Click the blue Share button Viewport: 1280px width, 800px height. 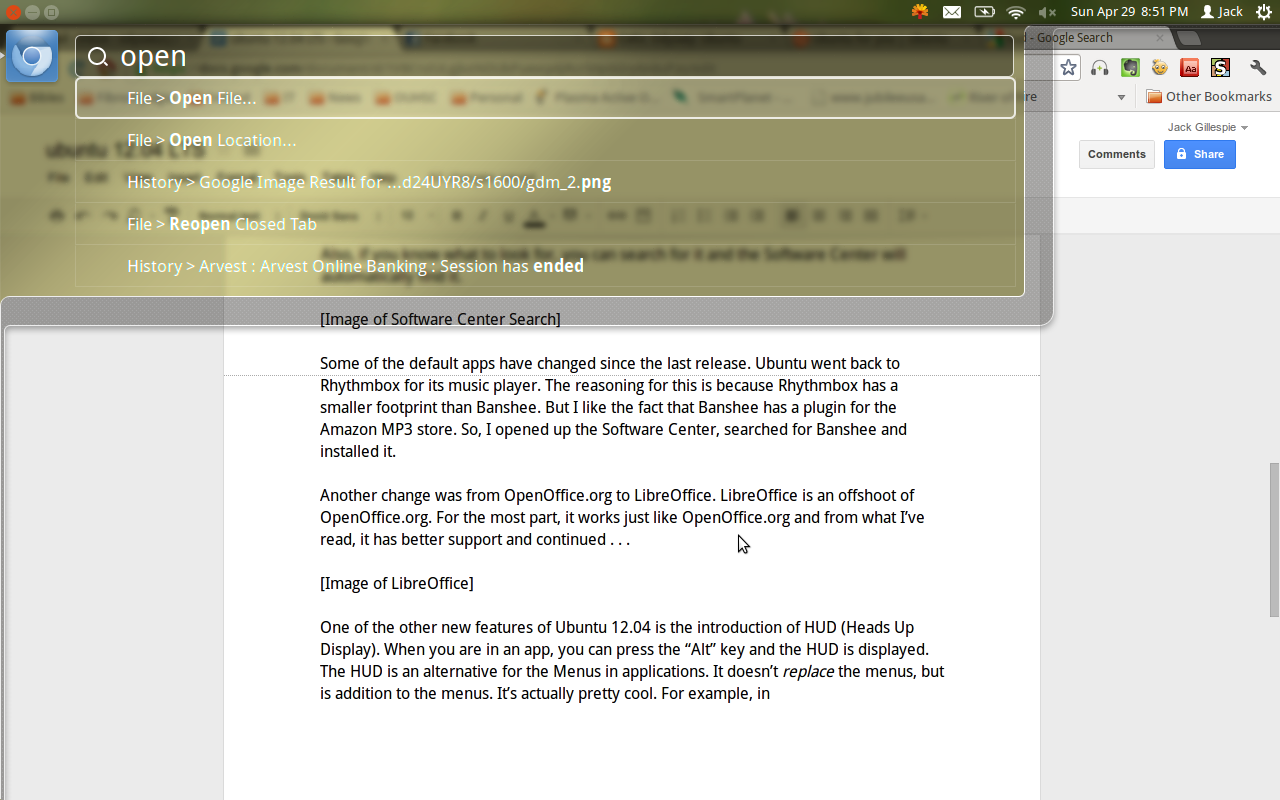tap(1199, 154)
